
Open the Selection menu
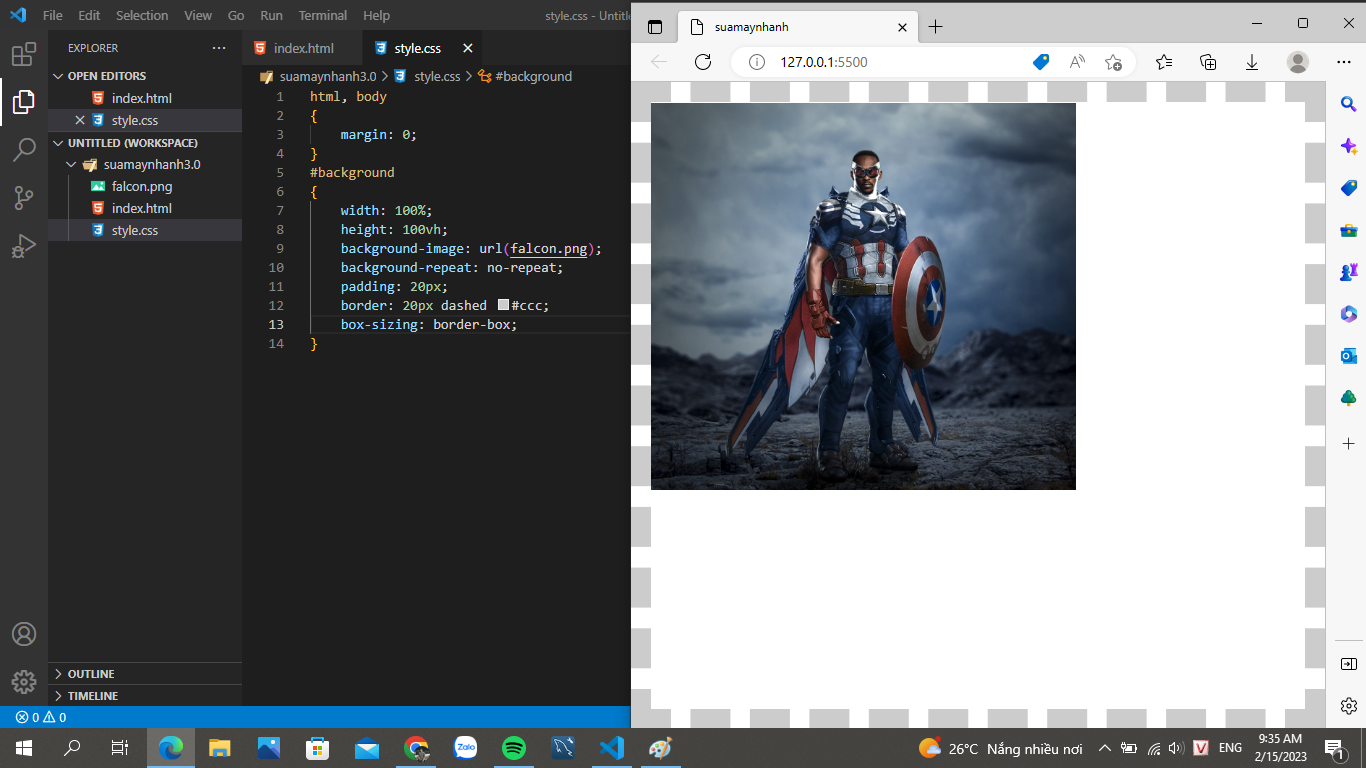click(x=142, y=16)
